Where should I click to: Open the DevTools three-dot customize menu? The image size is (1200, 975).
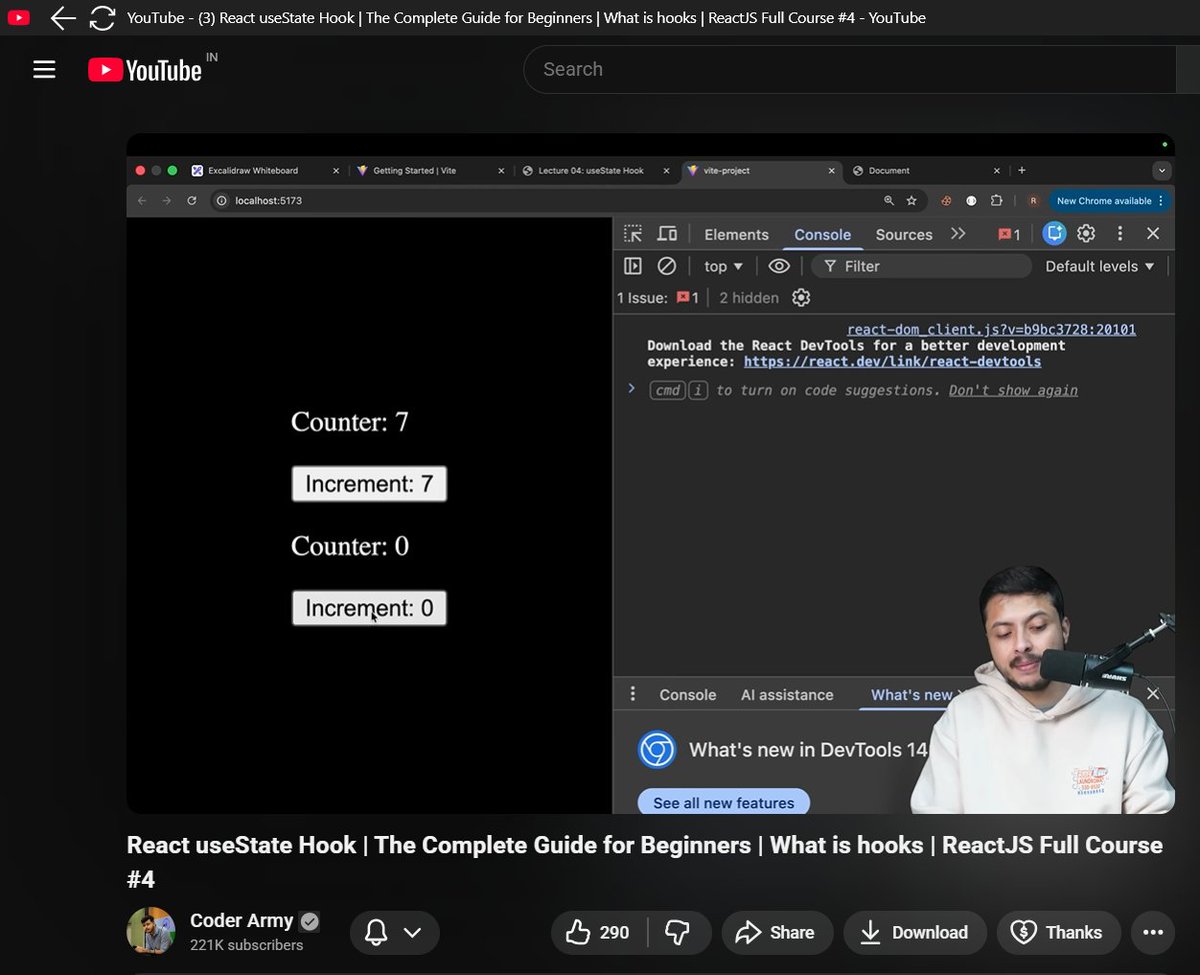point(1119,233)
